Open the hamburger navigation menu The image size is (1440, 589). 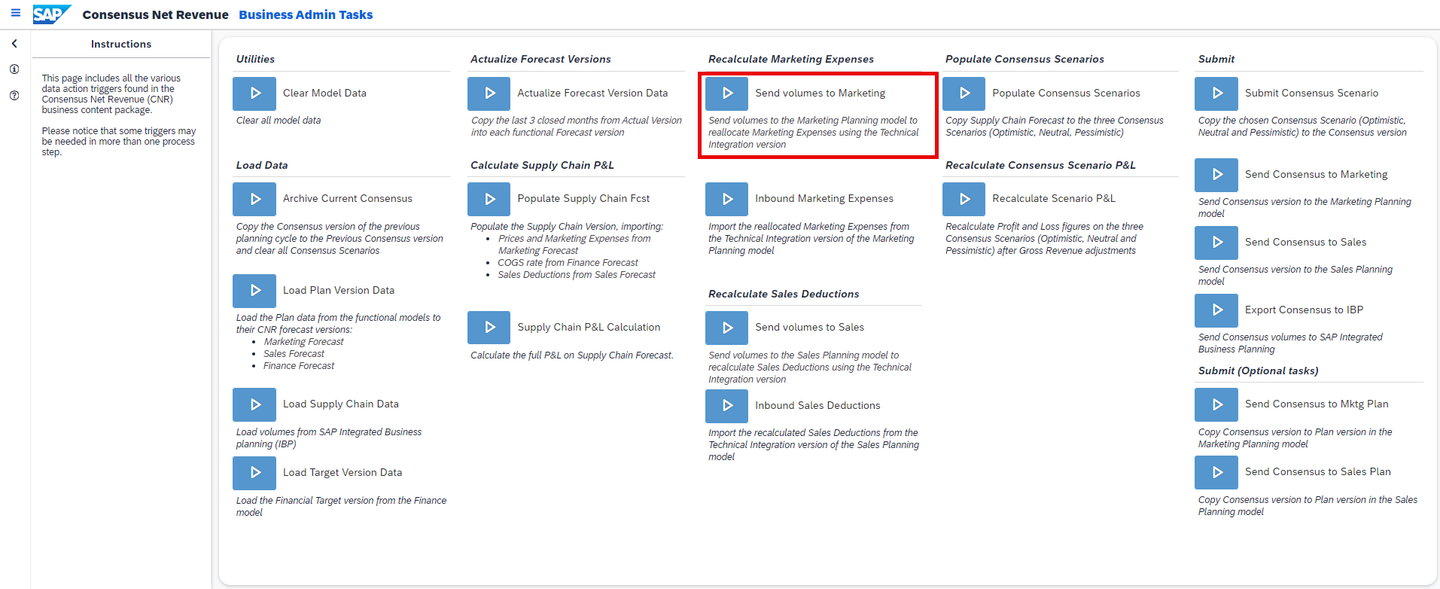click(15, 14)
